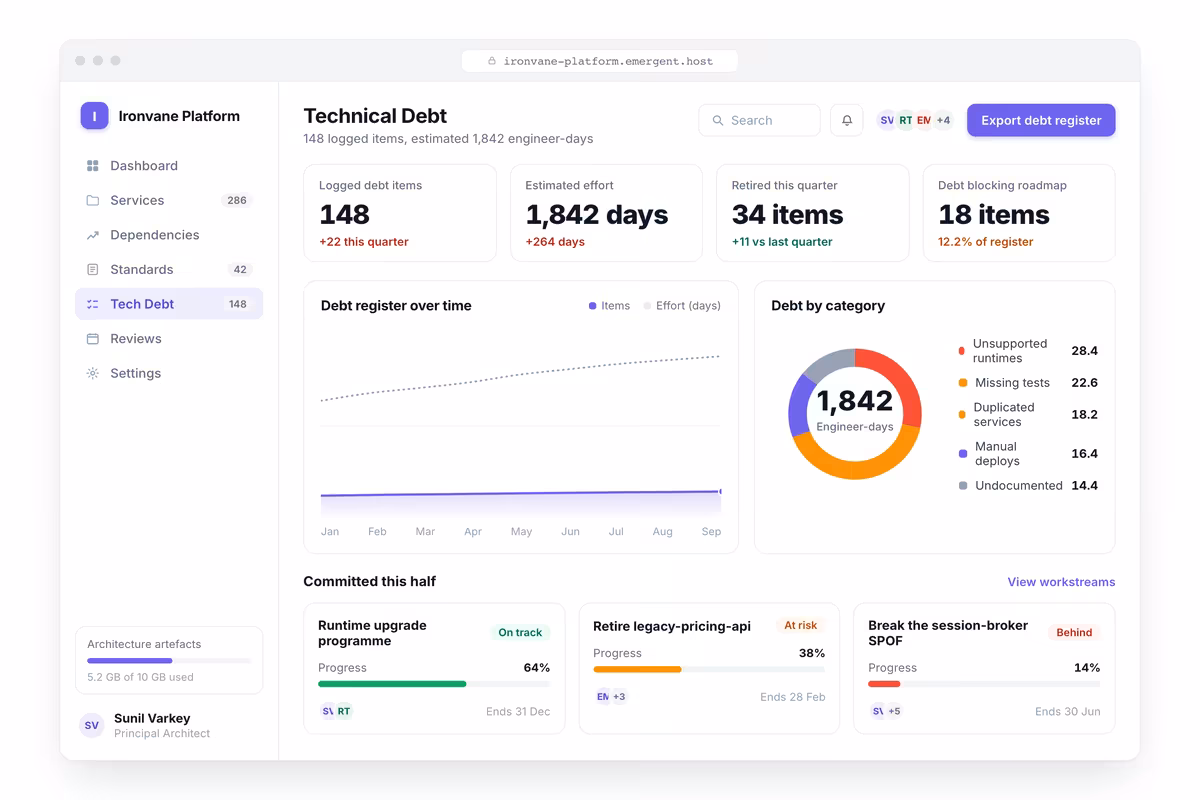The height and width of the screenshot is (800, 1200).
Task: Click the Debt blocking roadmap card
Action: (1019, 213)
